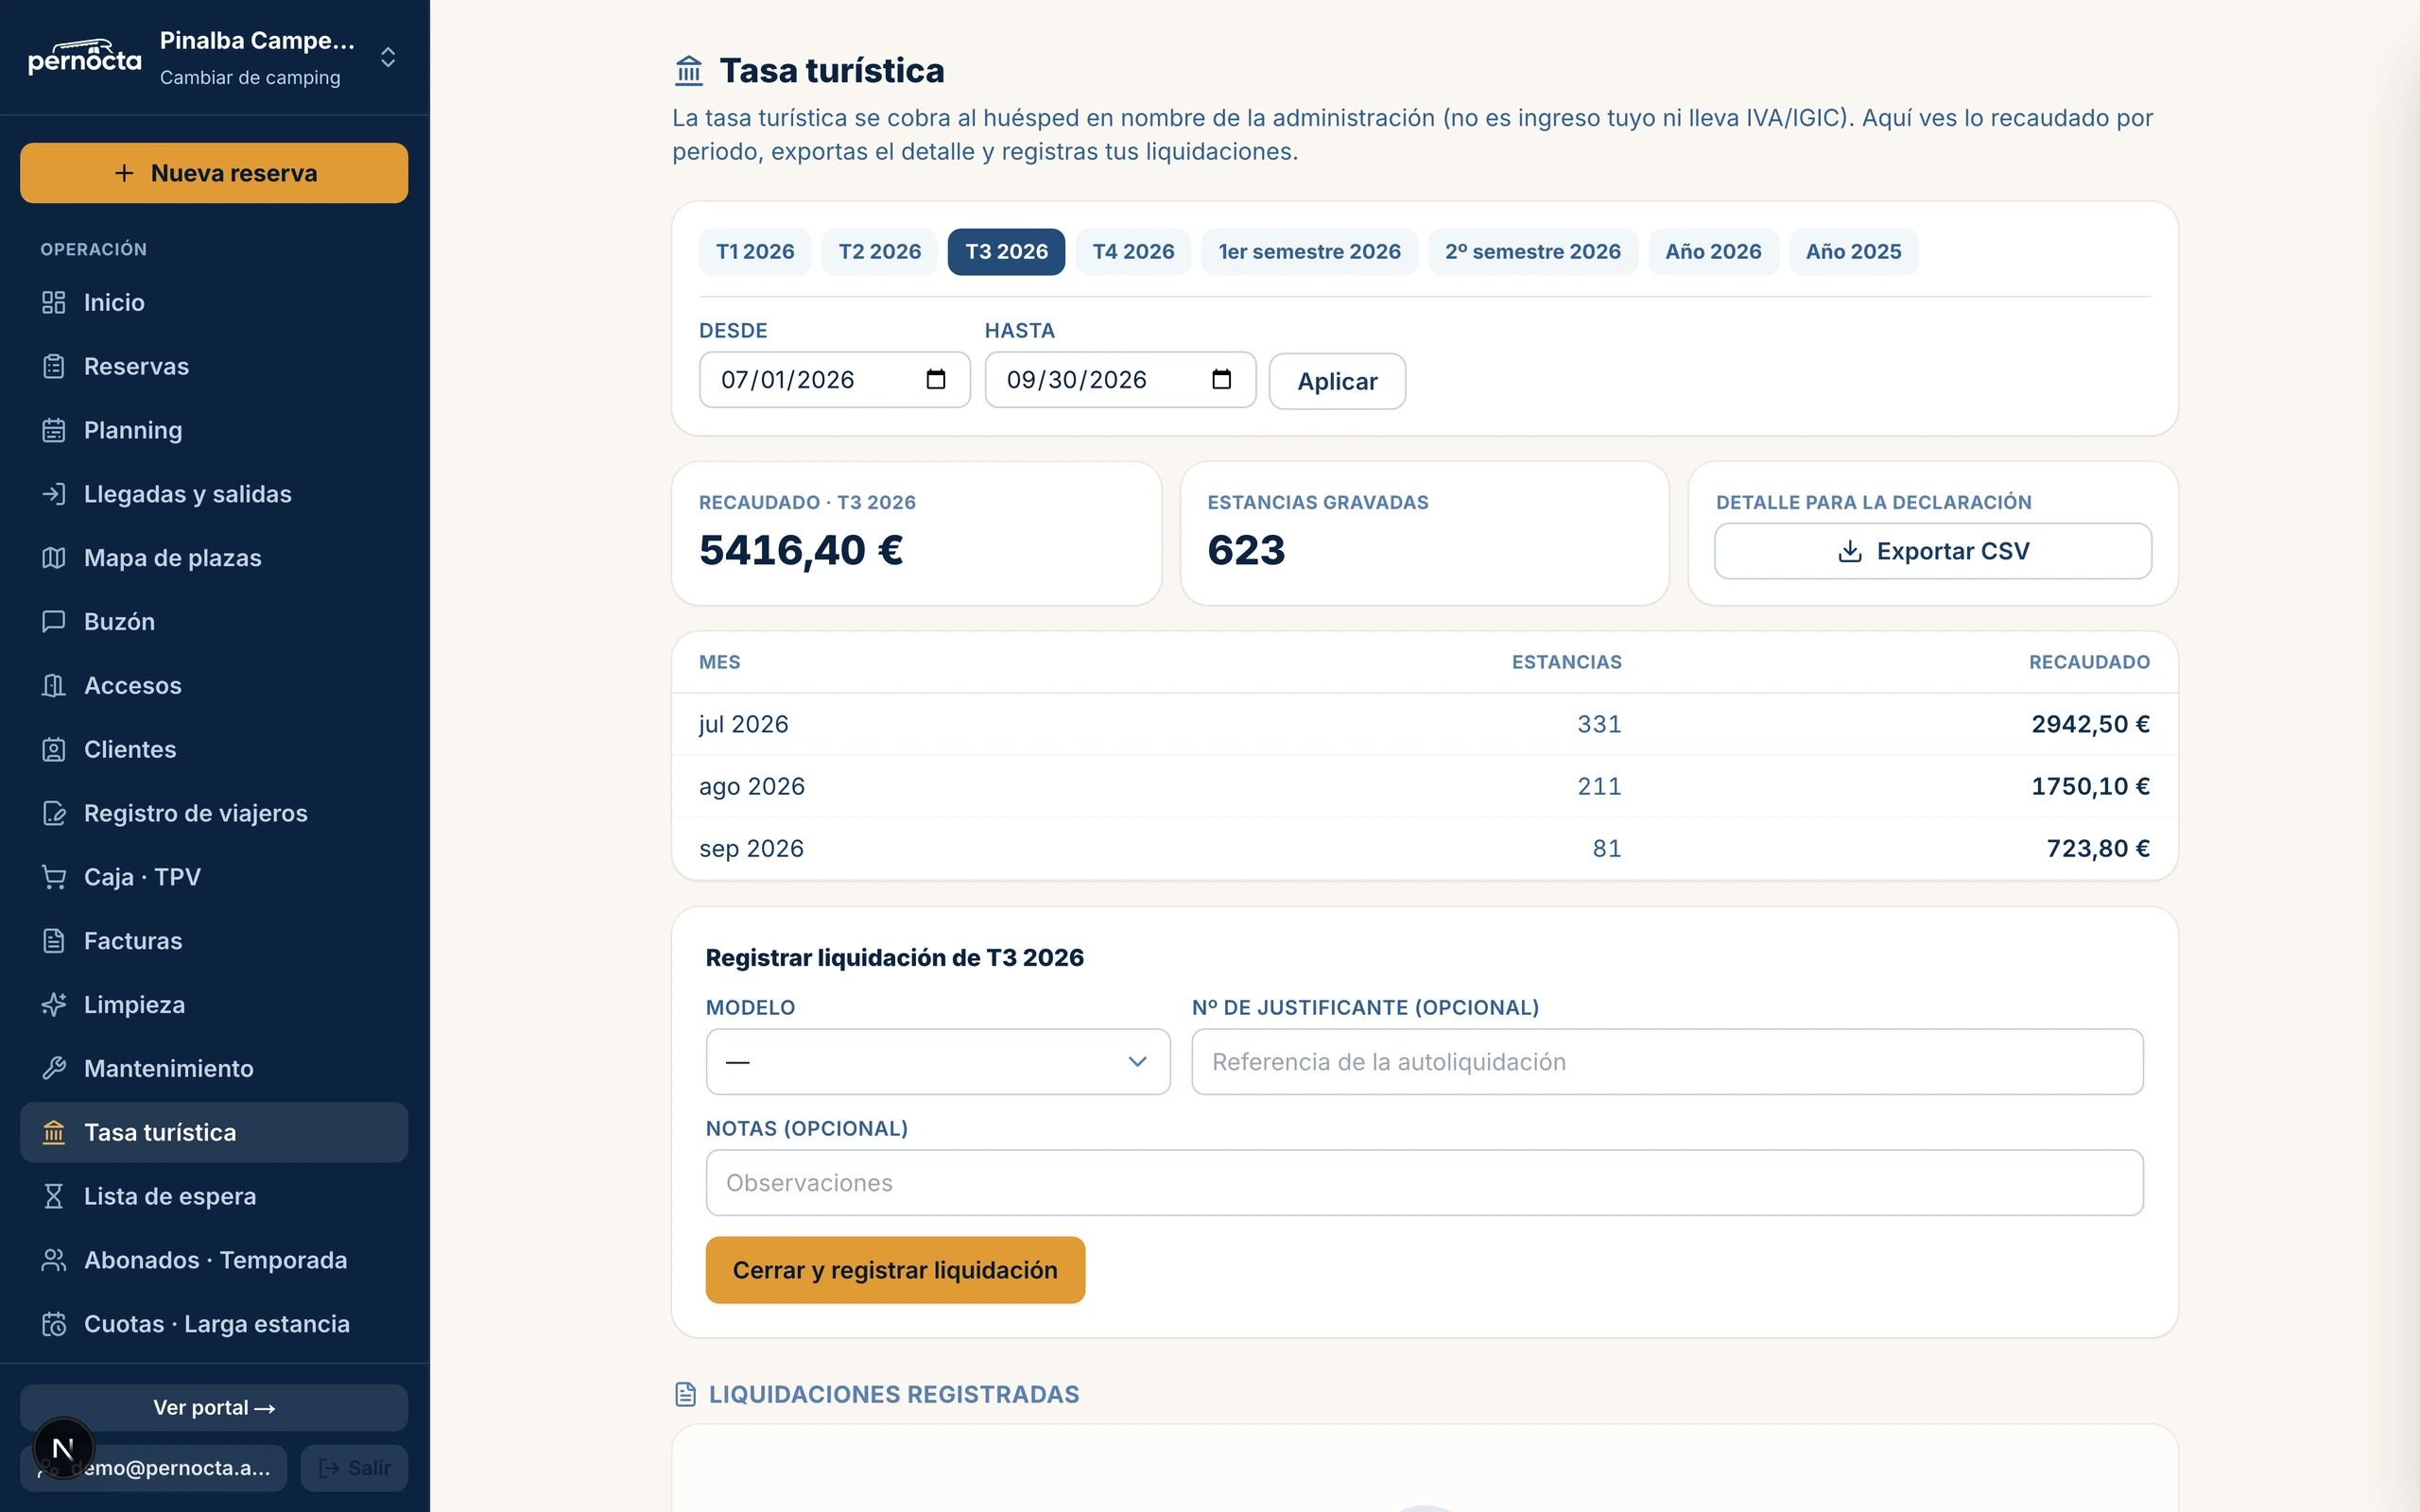Open the Ver portal link
The image size is (2420, 1512).
click(214, 1407)
